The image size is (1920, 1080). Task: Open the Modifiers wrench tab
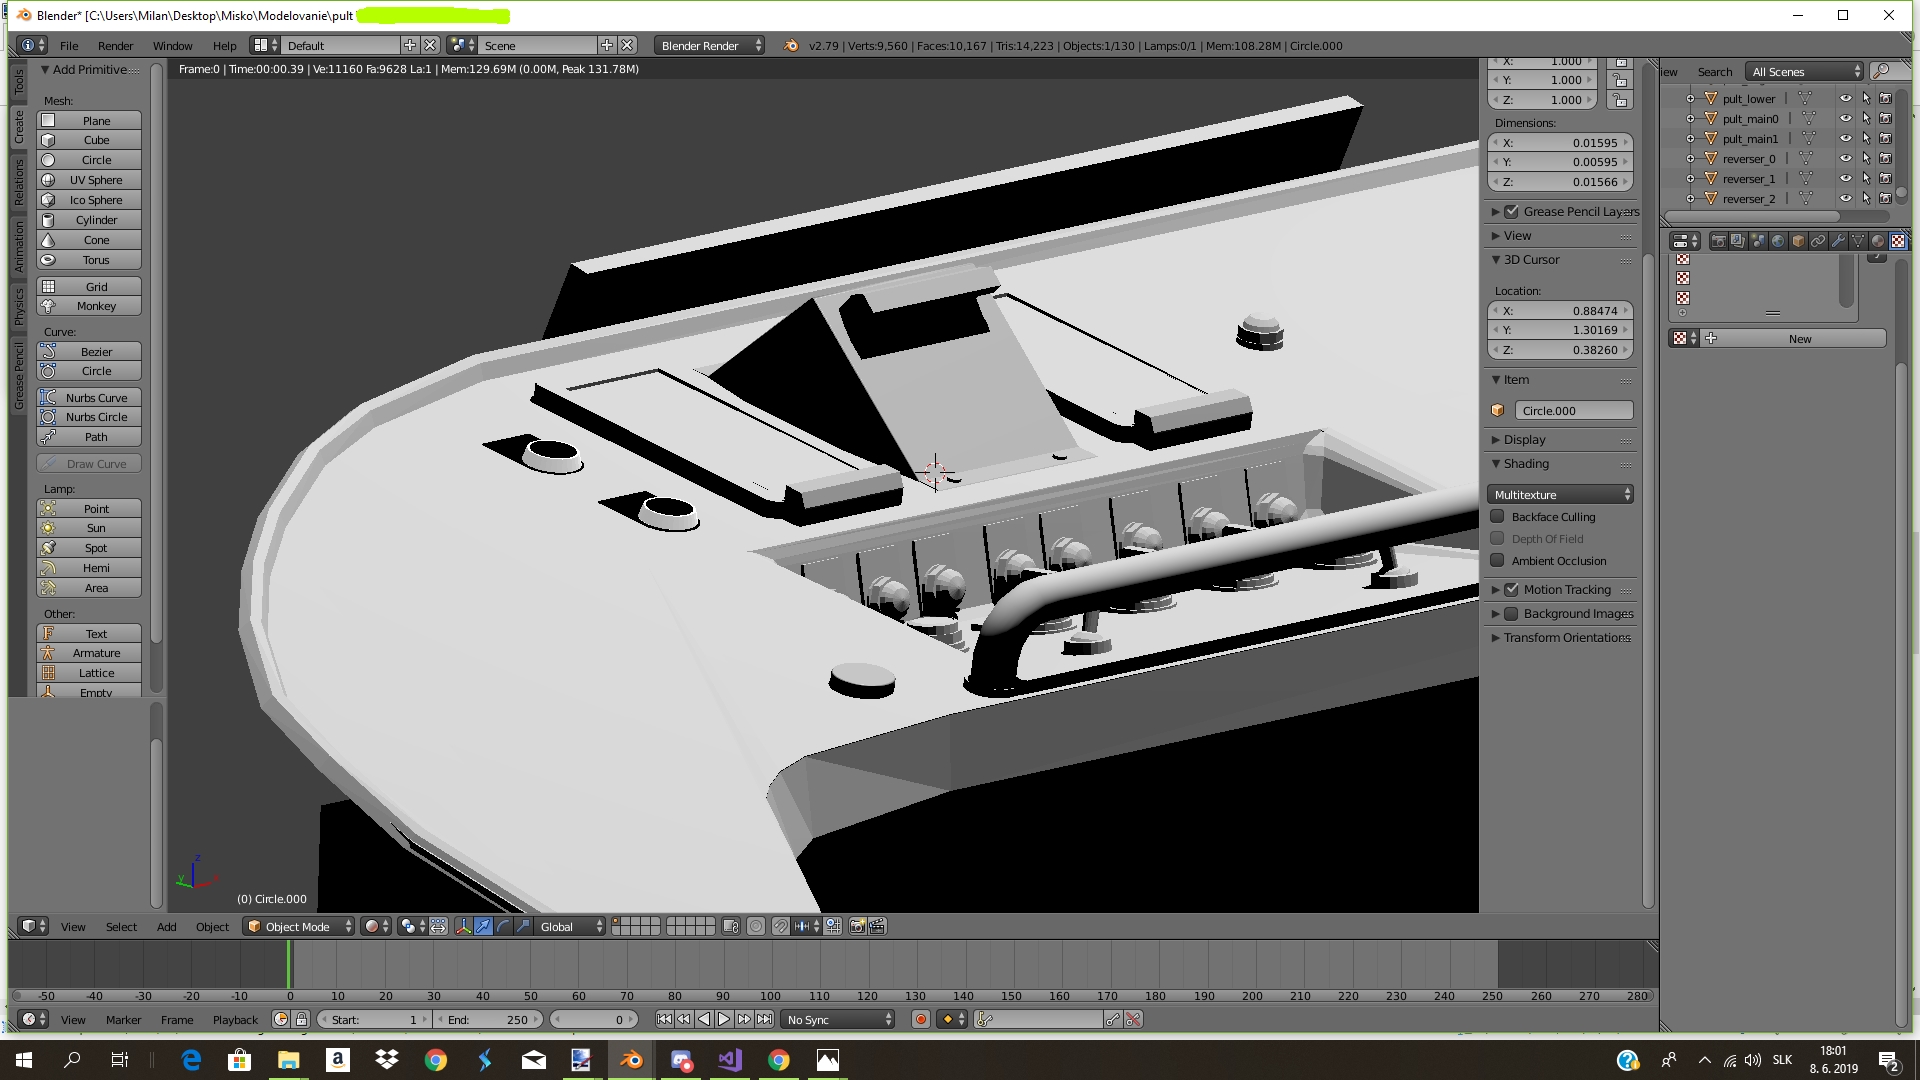click(x=1838, y=241)
